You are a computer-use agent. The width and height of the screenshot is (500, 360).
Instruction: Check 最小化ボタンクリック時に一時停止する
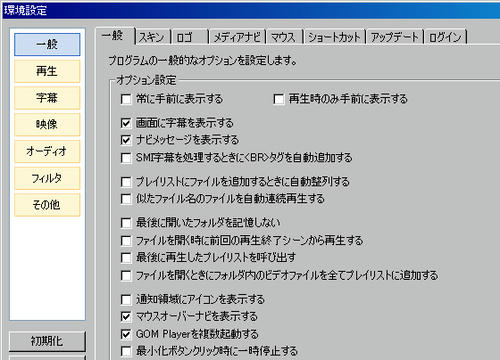tap(126, 351)
